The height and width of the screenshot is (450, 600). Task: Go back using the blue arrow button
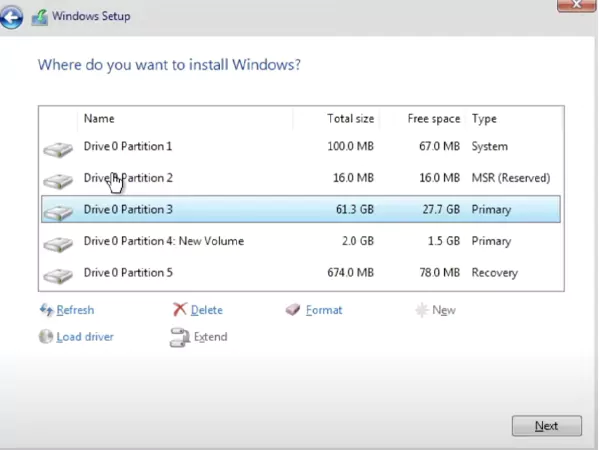(11, 17)
